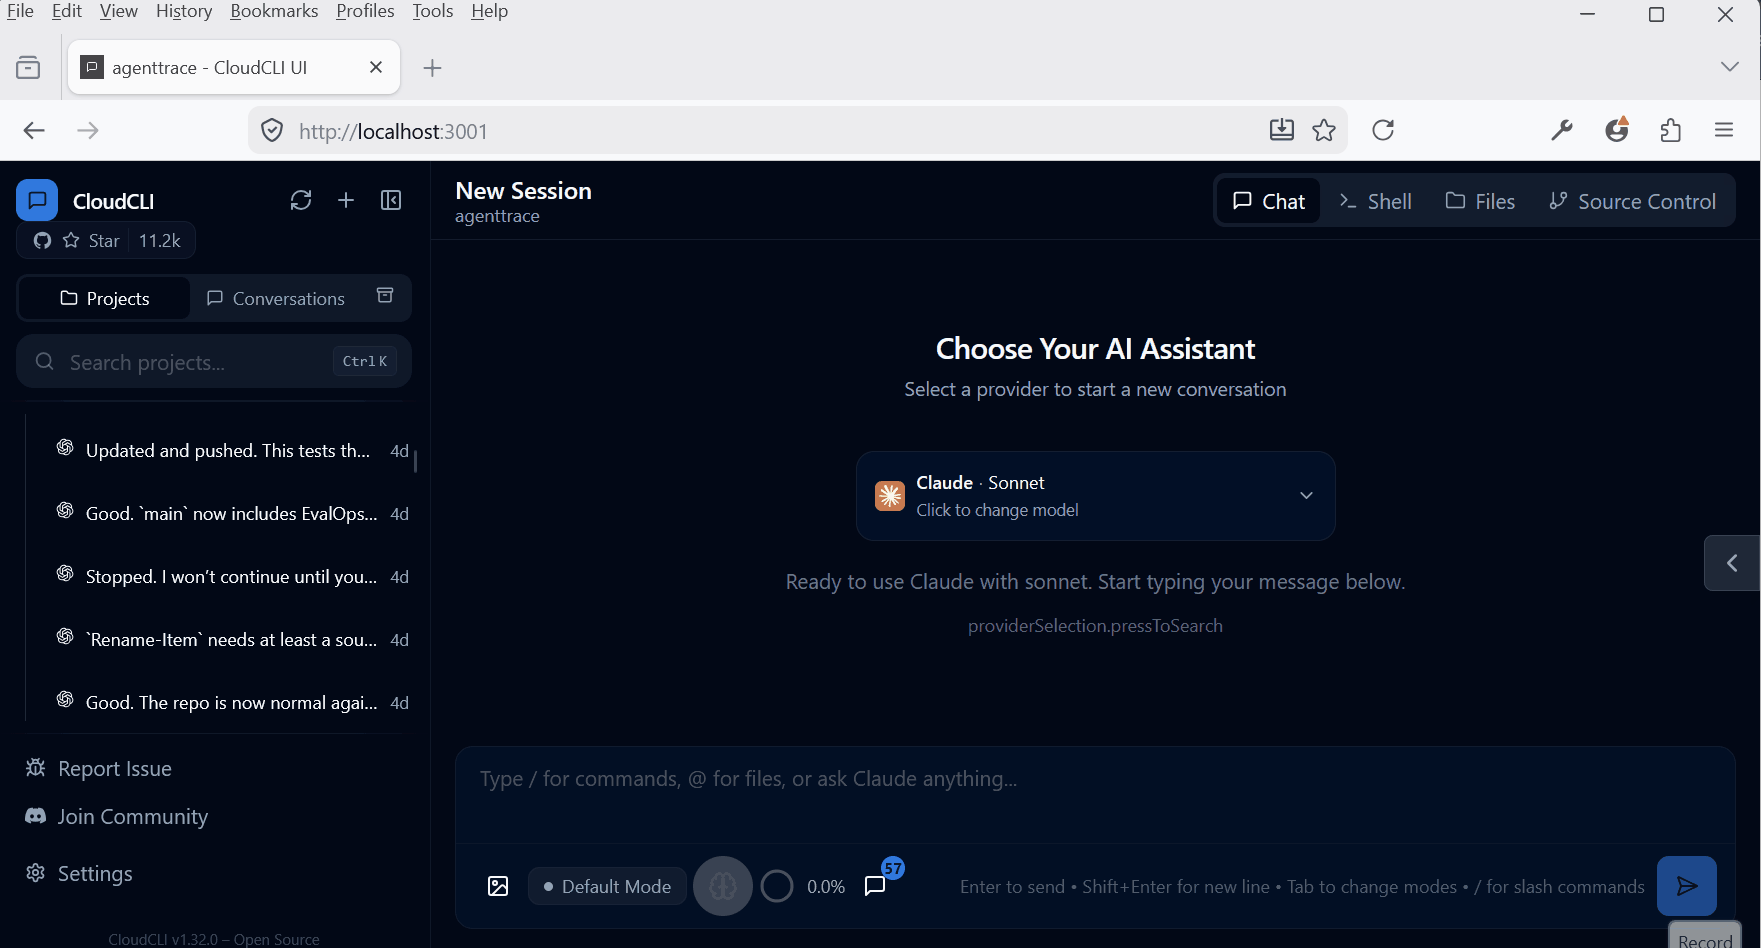The height and width of the screenshot is (948, 1761).
Task: Open the browser extensions puzzle icon
Action: point(1671,130)
